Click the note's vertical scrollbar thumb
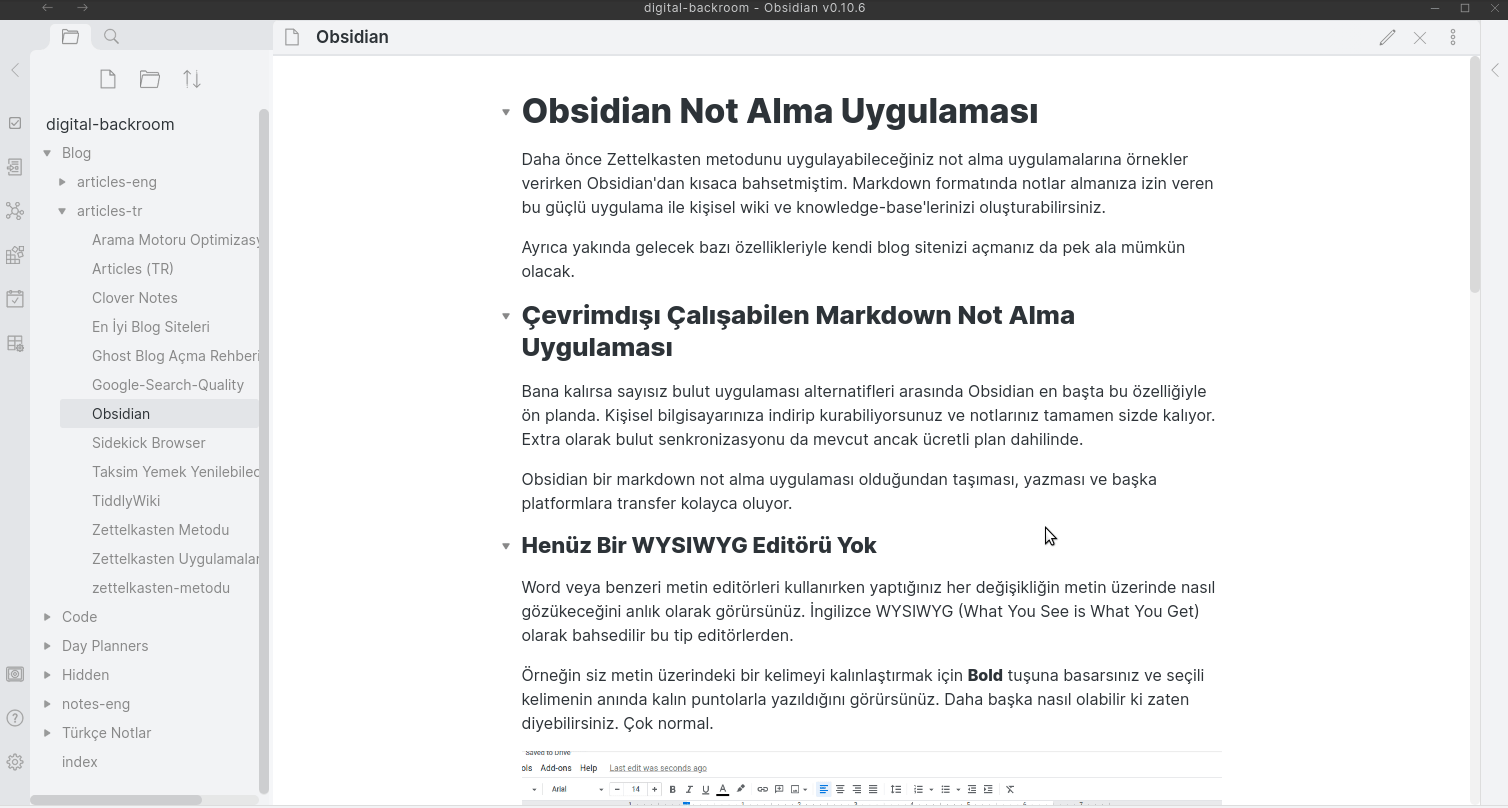This screenshot has width=1508, height=808. (1475, 175)
